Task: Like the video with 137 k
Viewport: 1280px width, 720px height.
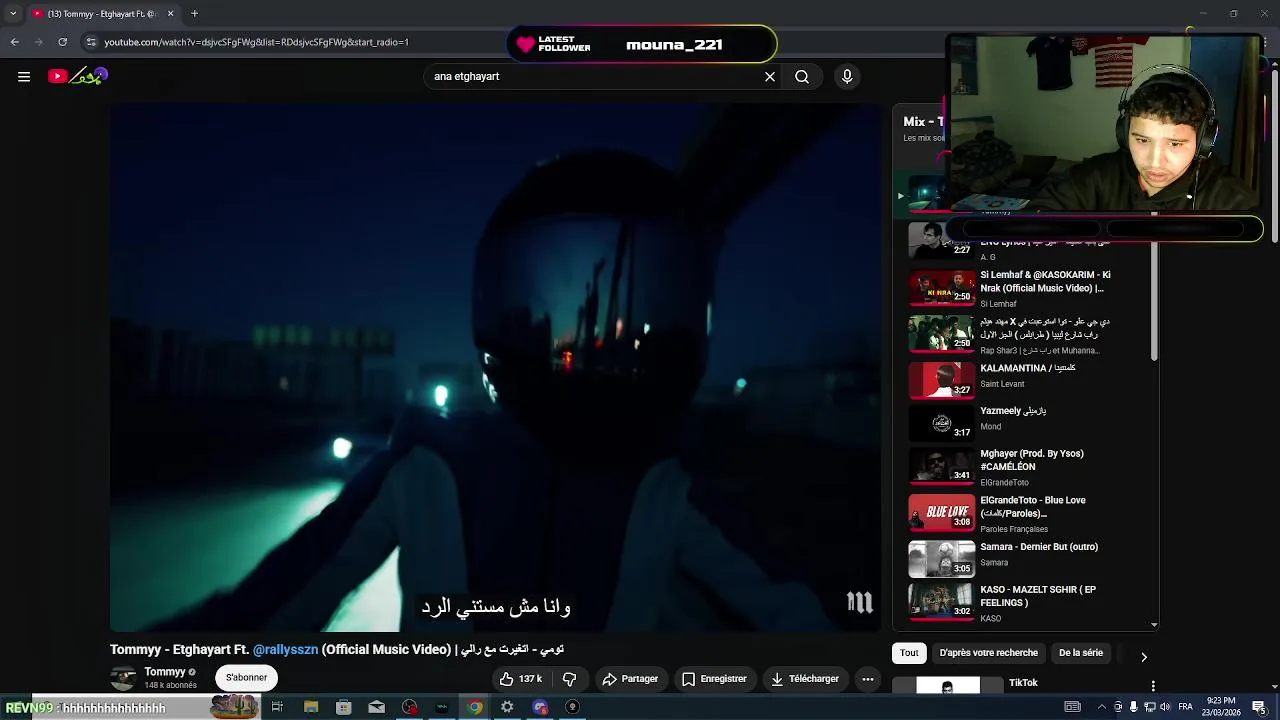Action: point(521,678)
